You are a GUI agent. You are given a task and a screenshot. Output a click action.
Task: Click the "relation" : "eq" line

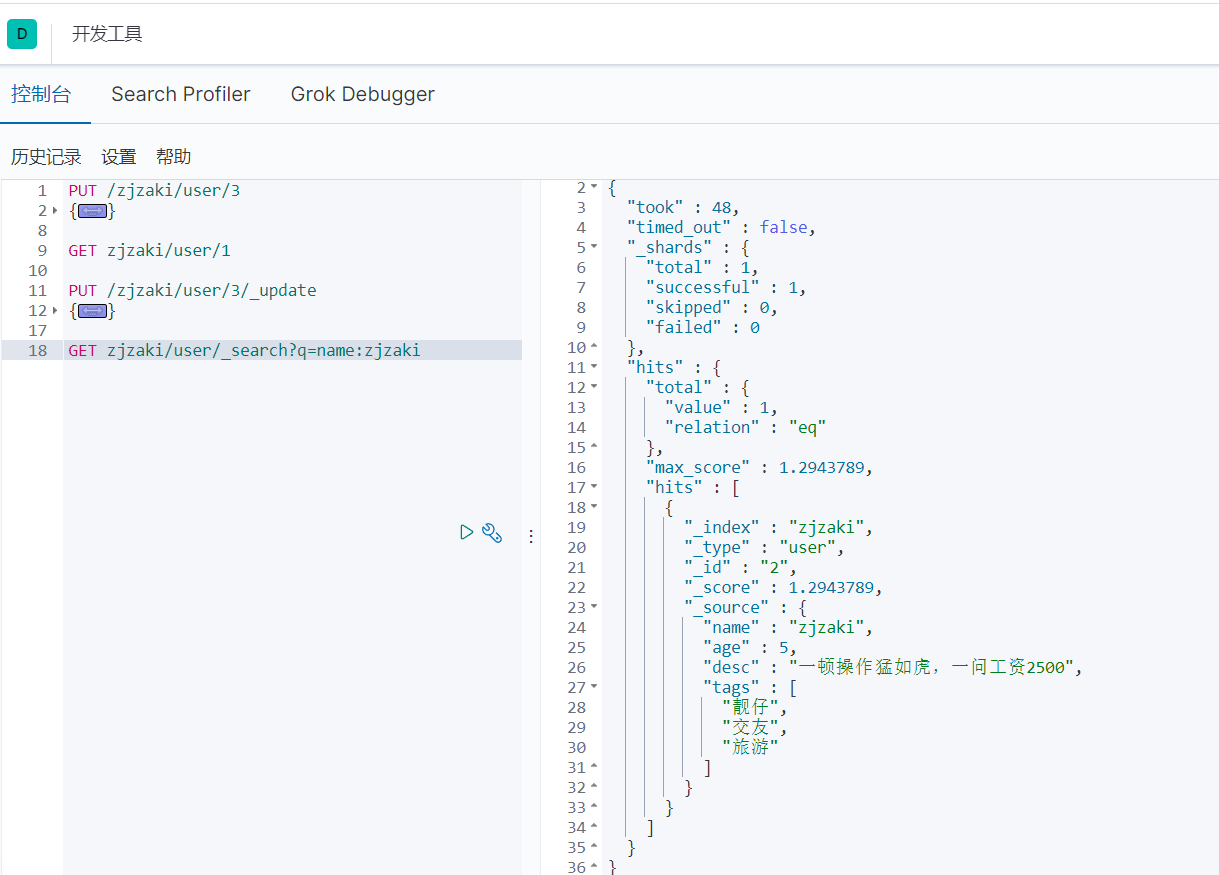(x=746, y=427)
